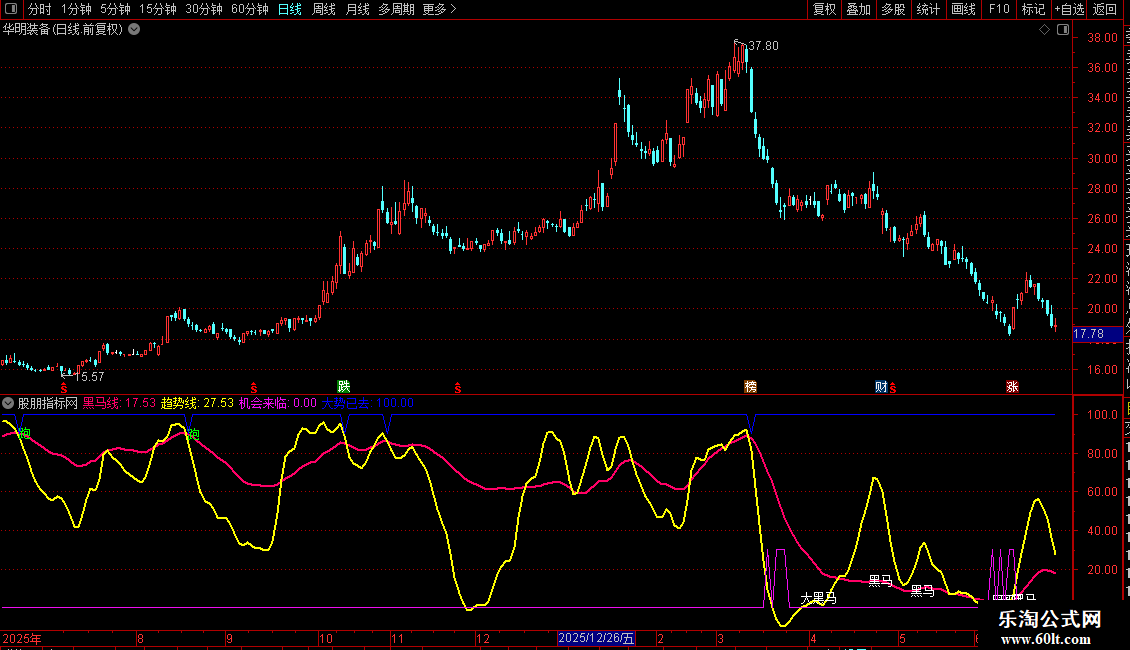Open the 复权 adjustment option
Screen dimensions: 1130x650
point(824,9)
